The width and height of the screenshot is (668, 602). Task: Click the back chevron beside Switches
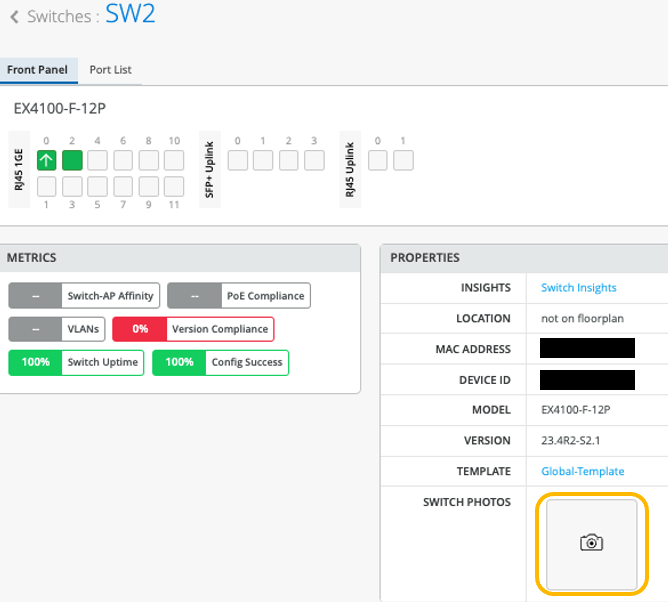(x=14, y=17)
